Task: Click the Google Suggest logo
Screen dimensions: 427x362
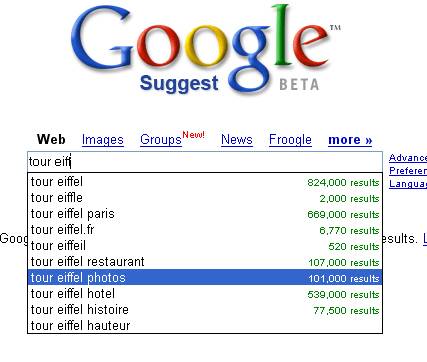Action: point(205,50)
